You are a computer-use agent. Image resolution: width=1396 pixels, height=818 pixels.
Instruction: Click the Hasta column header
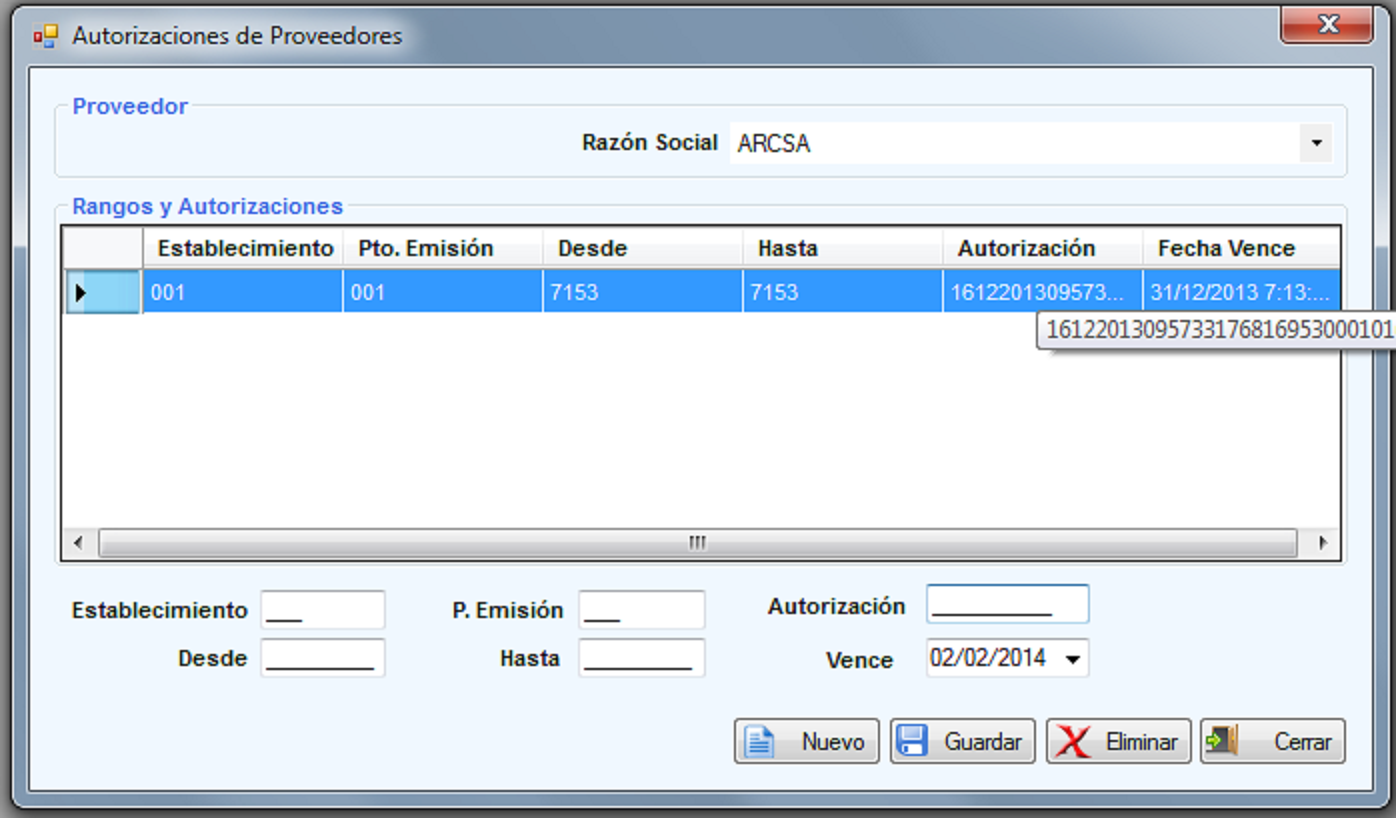coord(843,248)
